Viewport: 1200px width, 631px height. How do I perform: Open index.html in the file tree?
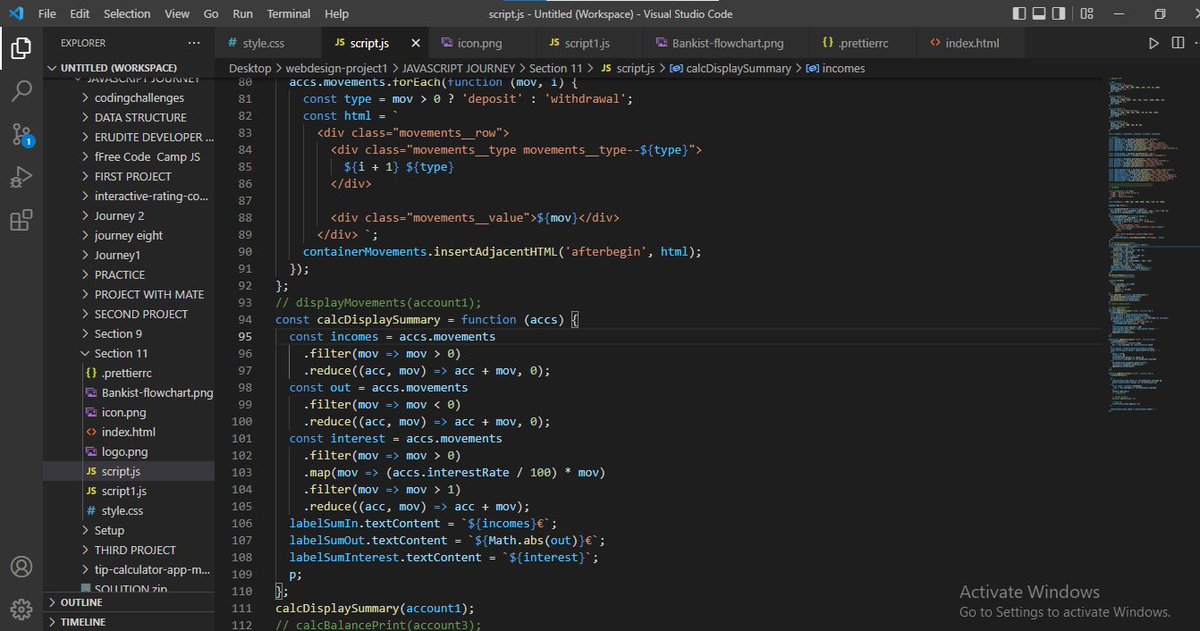click(129, 432)
